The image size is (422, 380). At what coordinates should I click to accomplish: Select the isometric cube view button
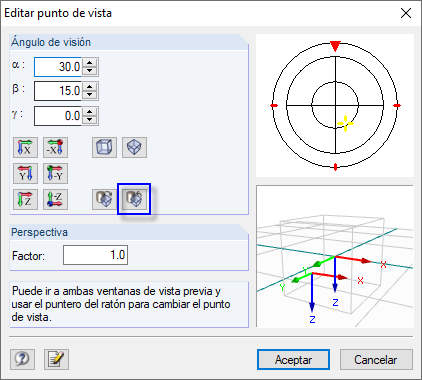104,147
